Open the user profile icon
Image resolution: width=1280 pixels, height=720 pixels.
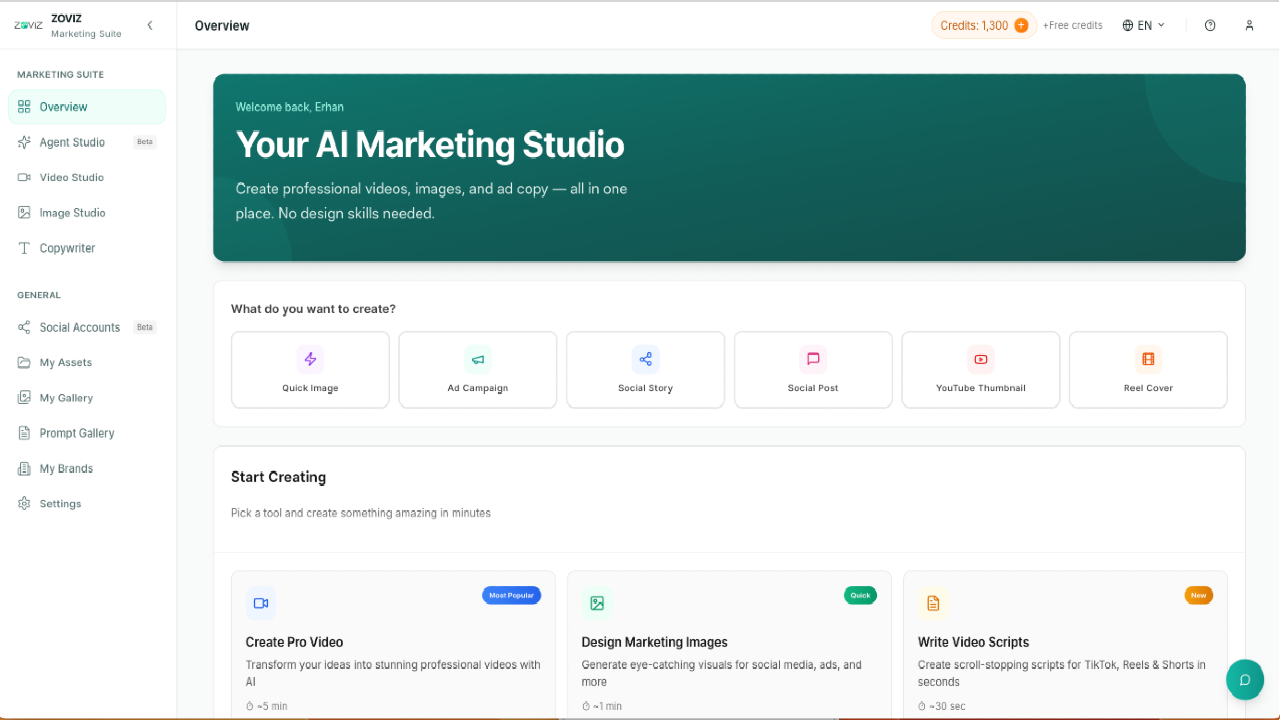1249,26
